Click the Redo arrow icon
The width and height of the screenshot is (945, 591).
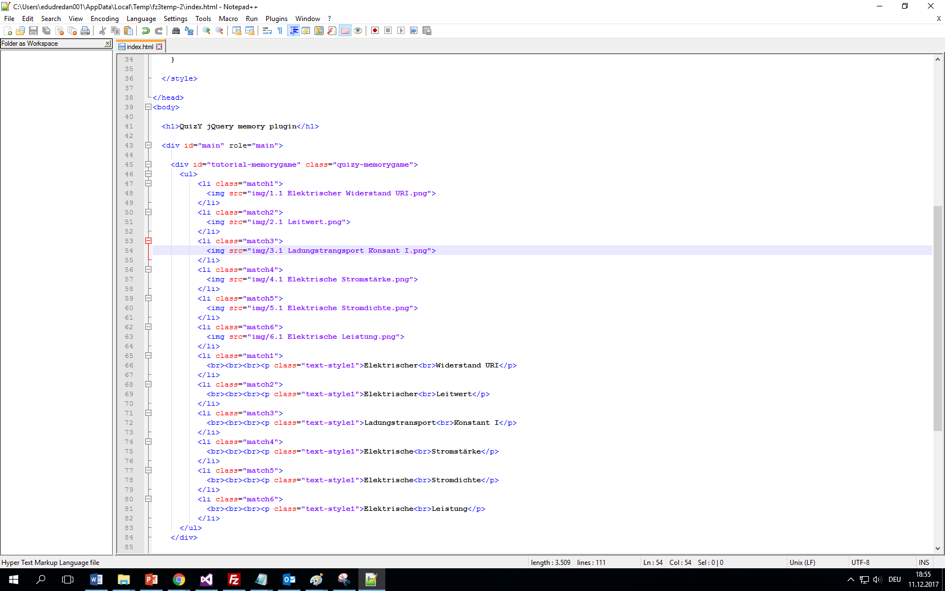(158, 31)
